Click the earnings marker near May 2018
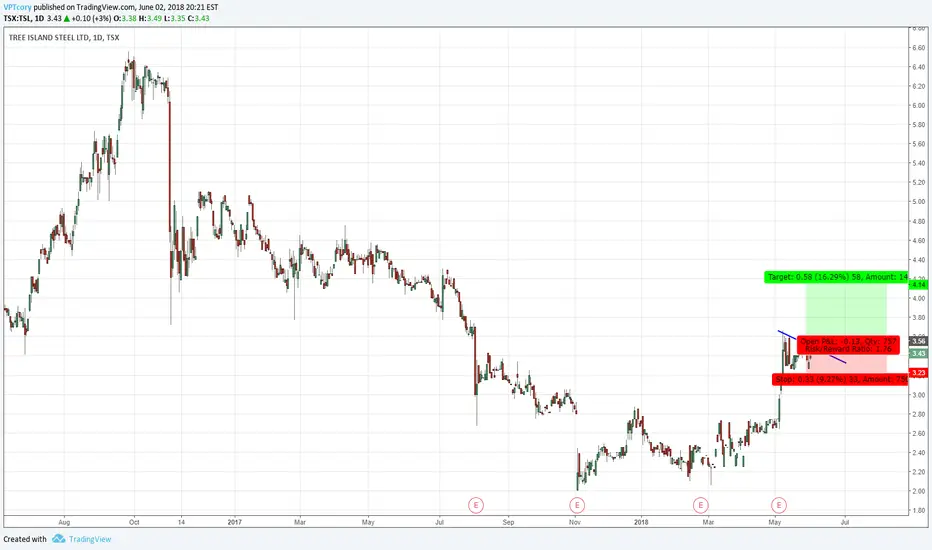 coord(779,505)
